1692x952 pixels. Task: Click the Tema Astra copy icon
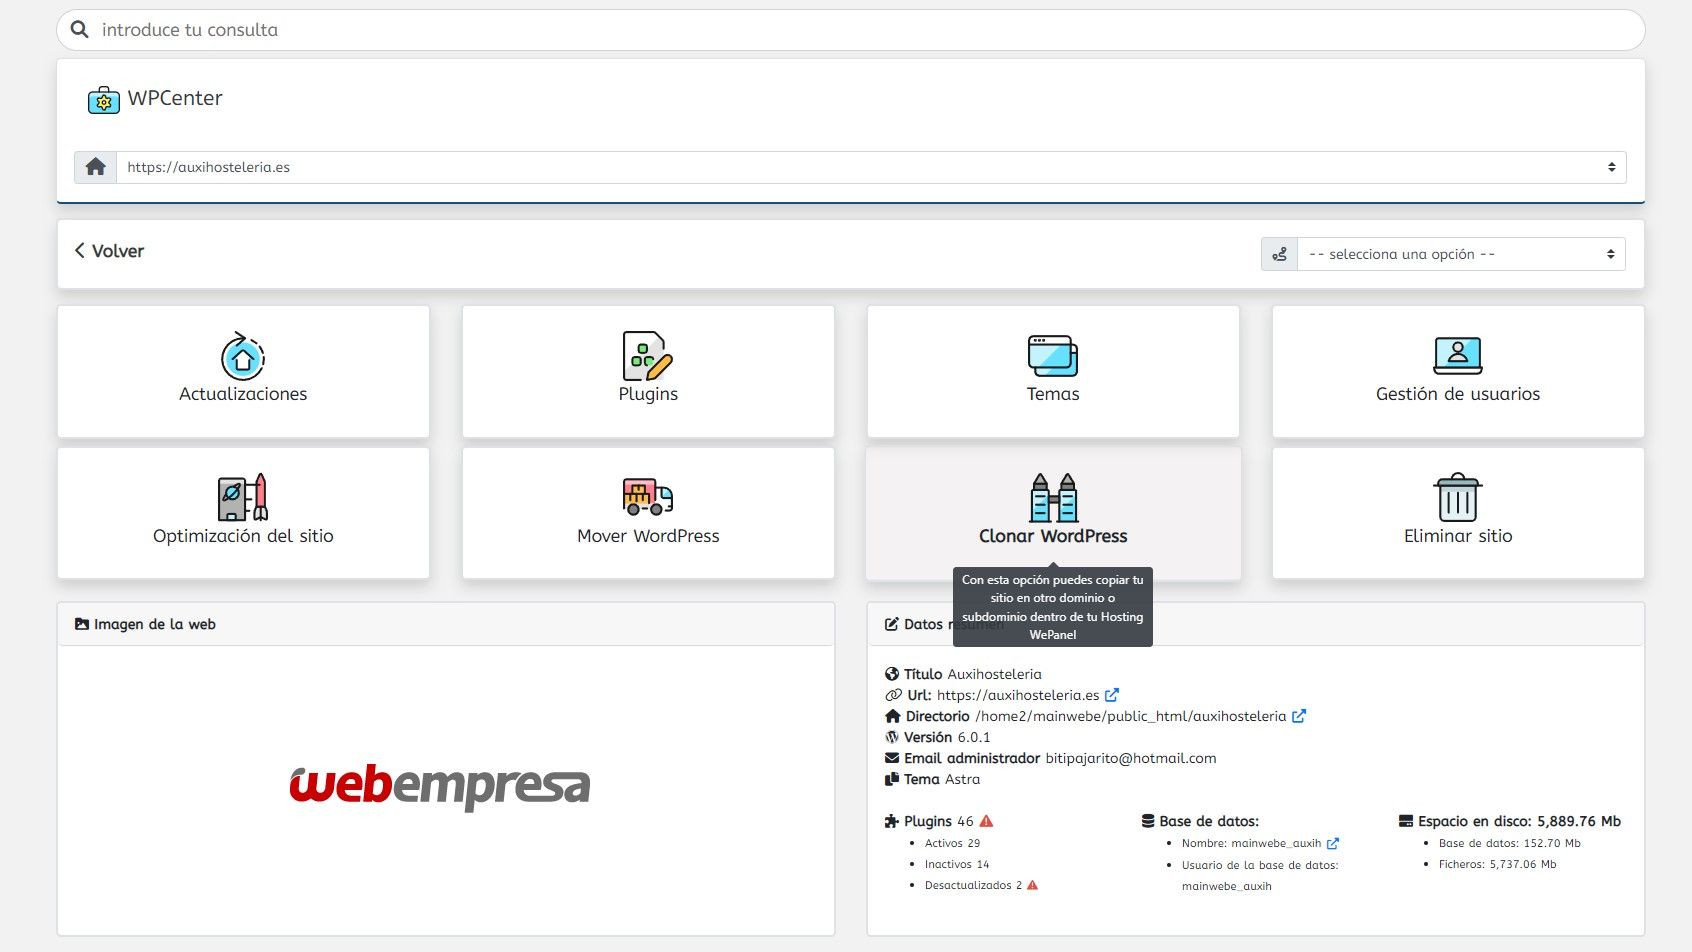coord(892,779)
